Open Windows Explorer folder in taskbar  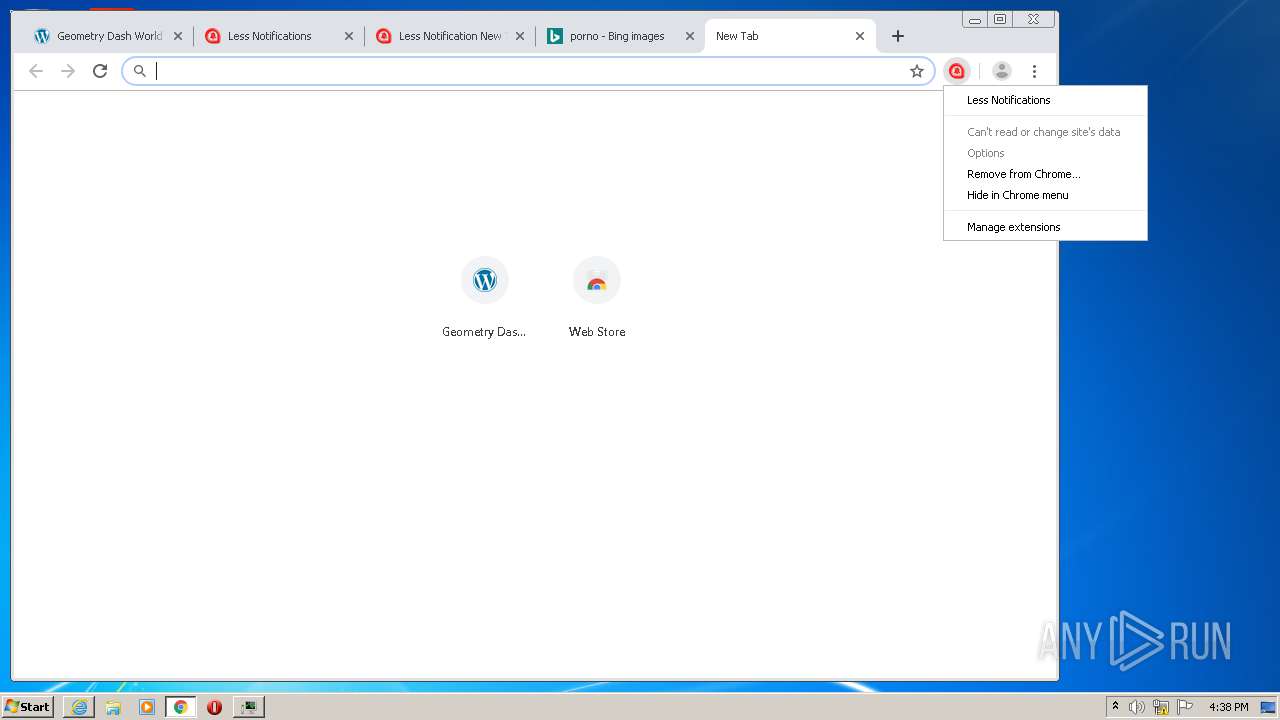click(x=113, y=707)
